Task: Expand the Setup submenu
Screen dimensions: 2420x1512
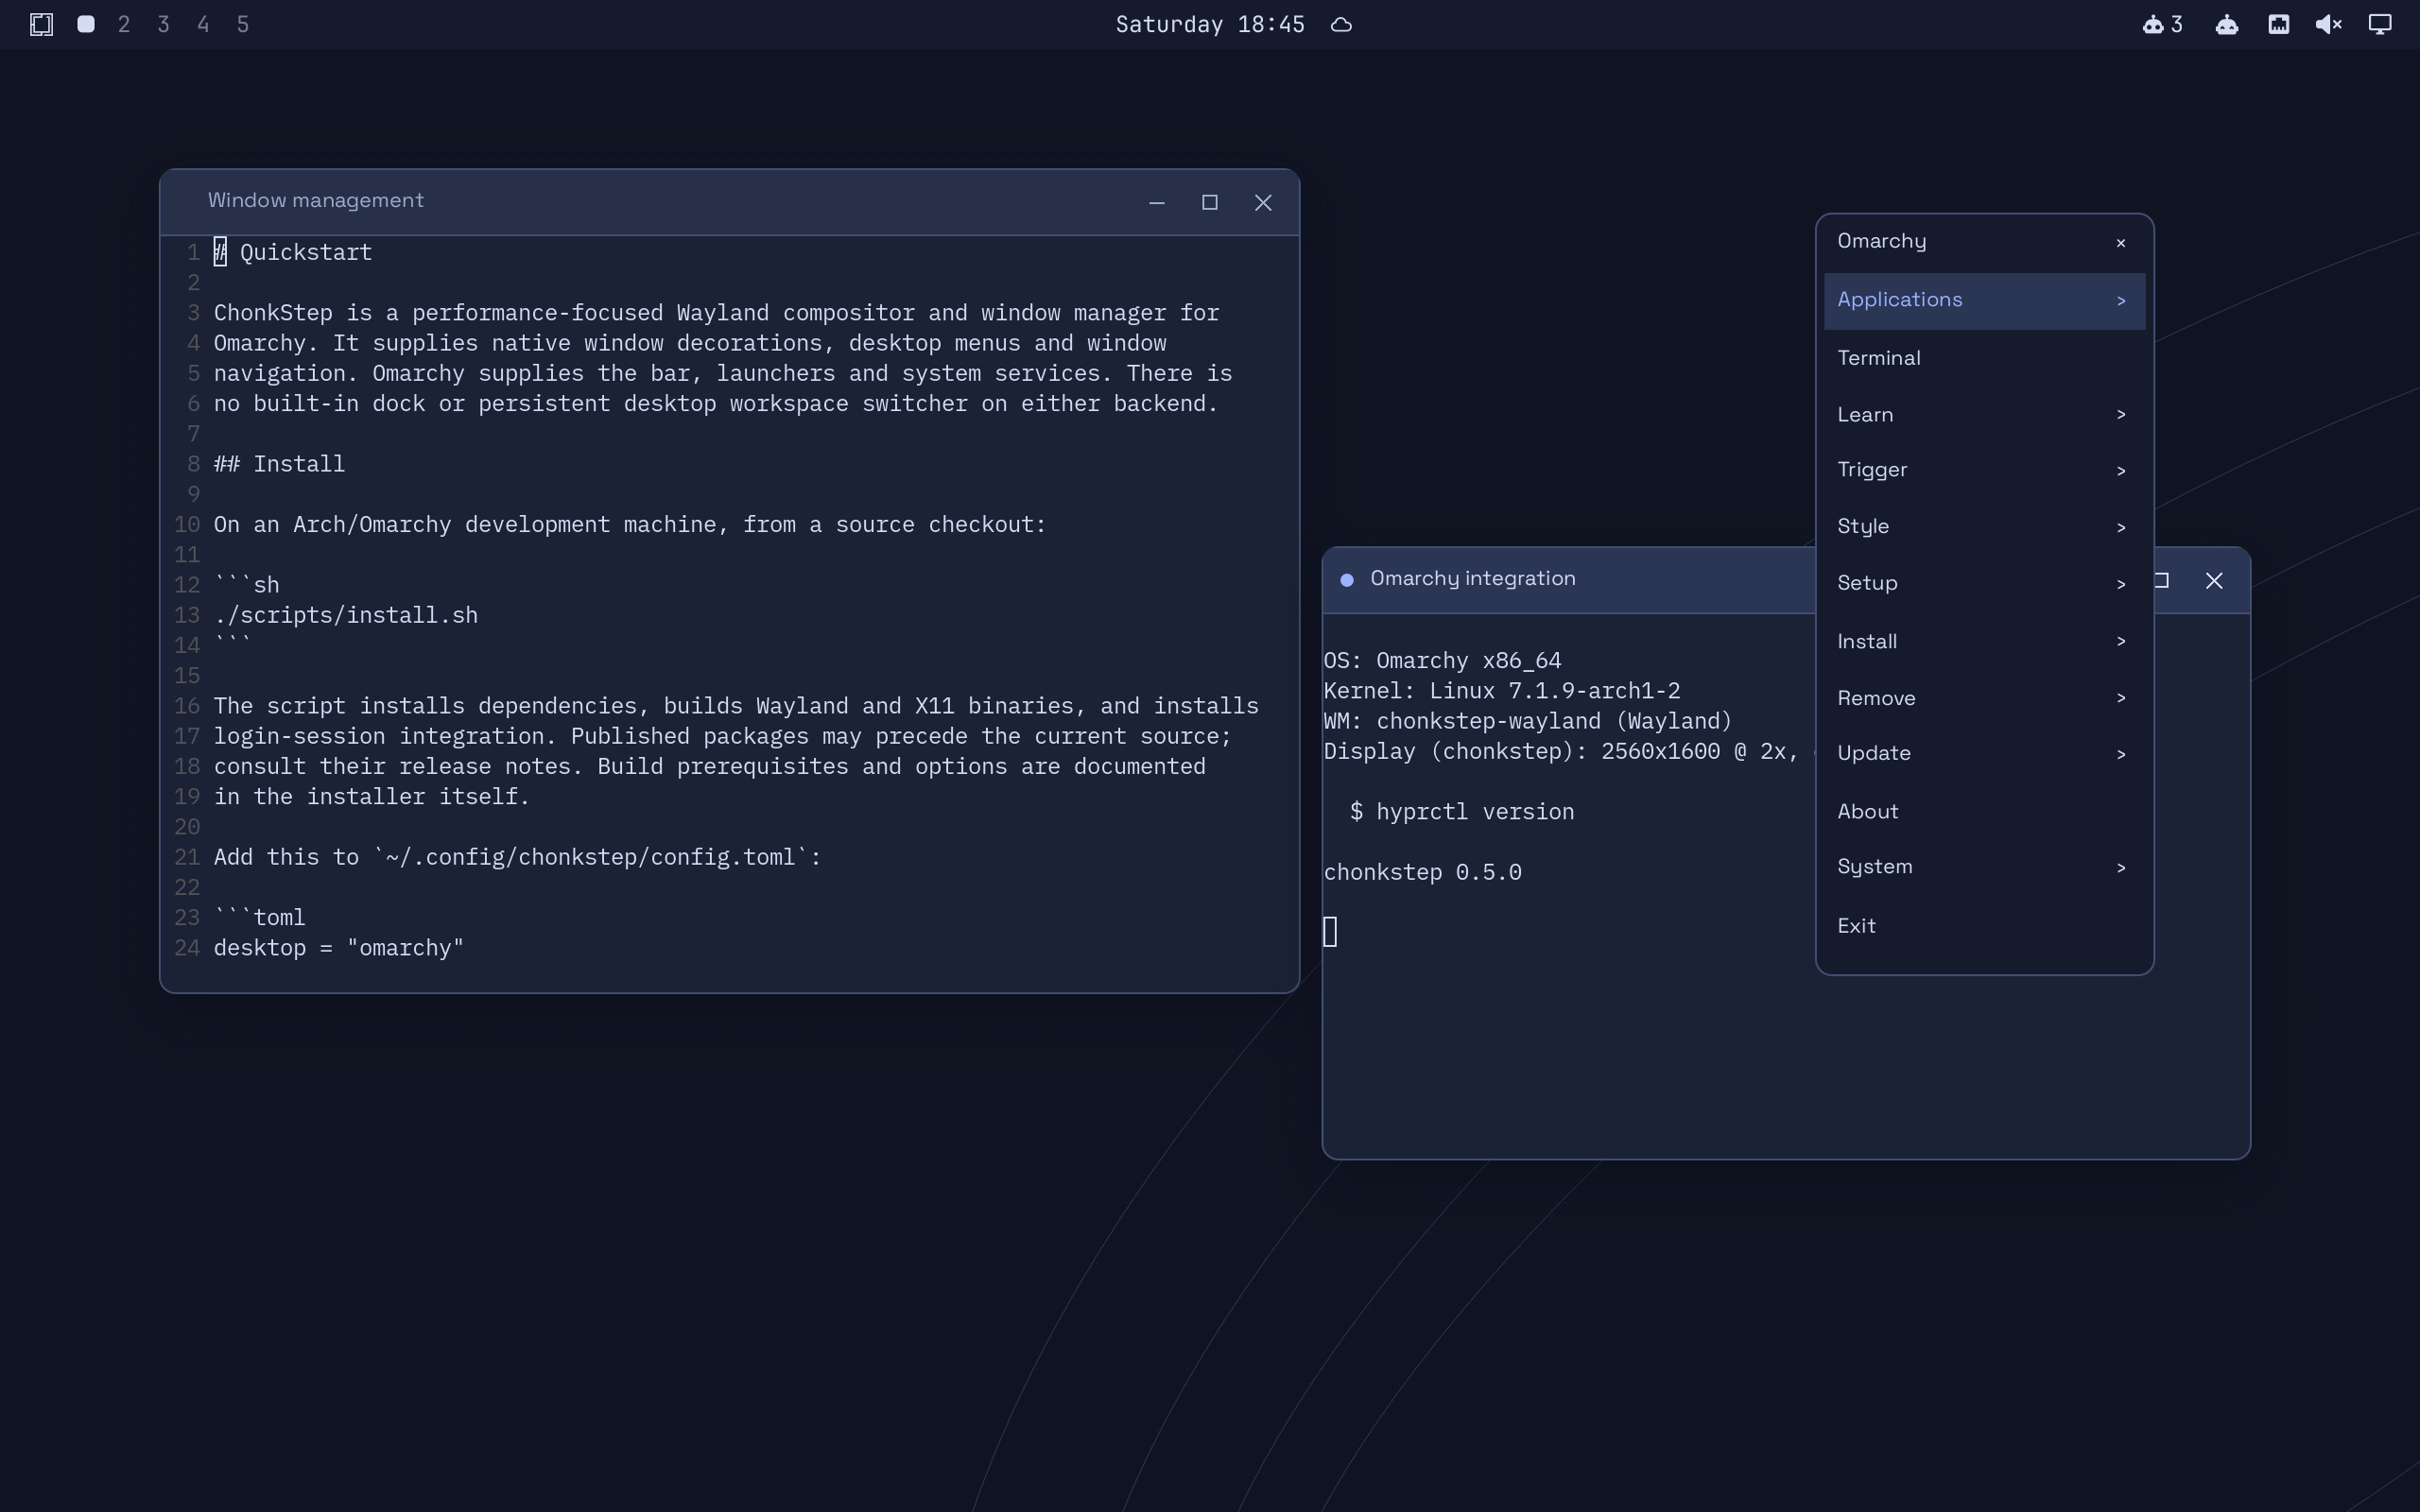Action: click(x=1984, y=583)
